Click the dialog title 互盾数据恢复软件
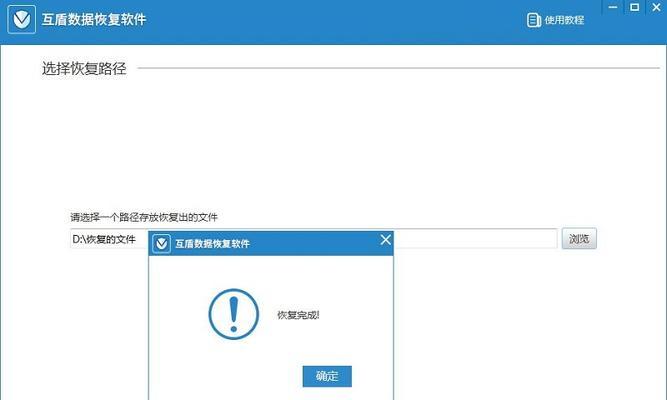Viewport: 667px width, 400px height. click(x=212, y=244)
